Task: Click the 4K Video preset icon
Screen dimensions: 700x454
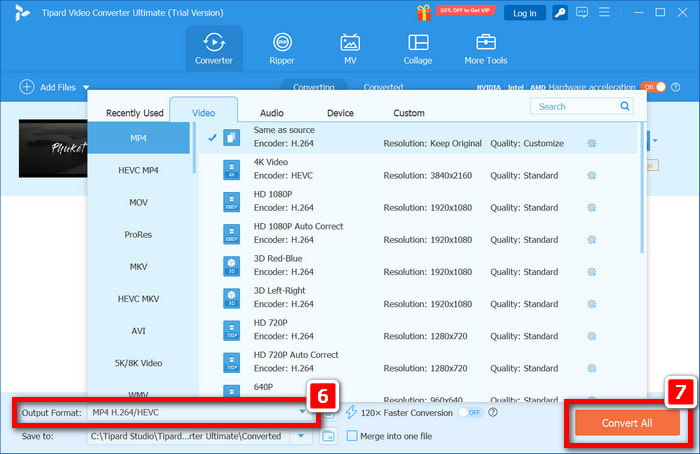Action: (x=231, y=170)
